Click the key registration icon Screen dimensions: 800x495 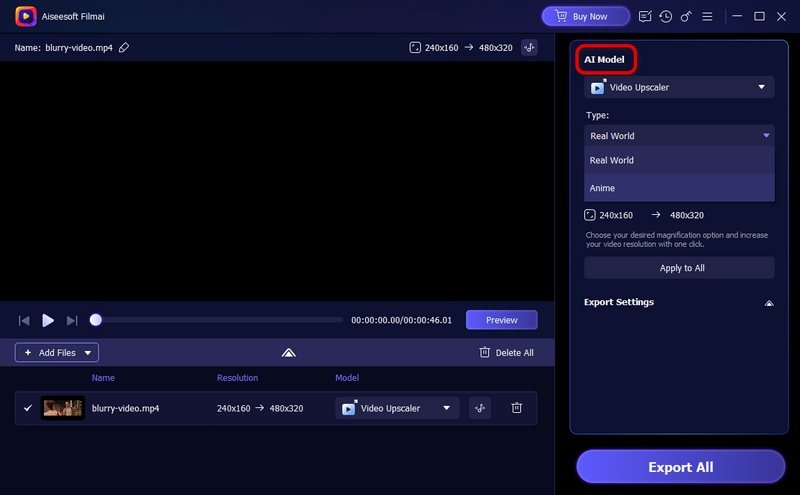pyautogui.click(x=687, y=17)
